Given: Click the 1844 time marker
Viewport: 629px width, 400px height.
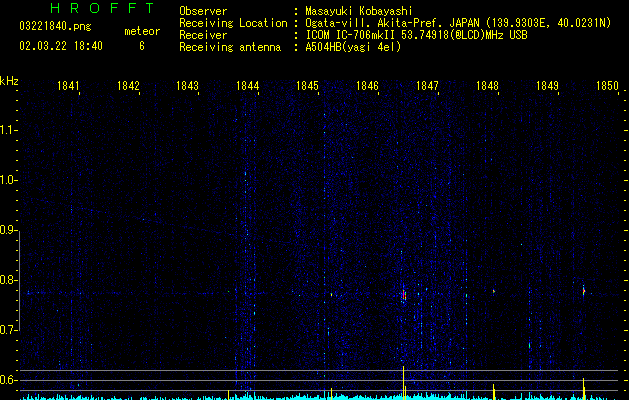Looking at the screenshot, I should (x=248, y=86).
